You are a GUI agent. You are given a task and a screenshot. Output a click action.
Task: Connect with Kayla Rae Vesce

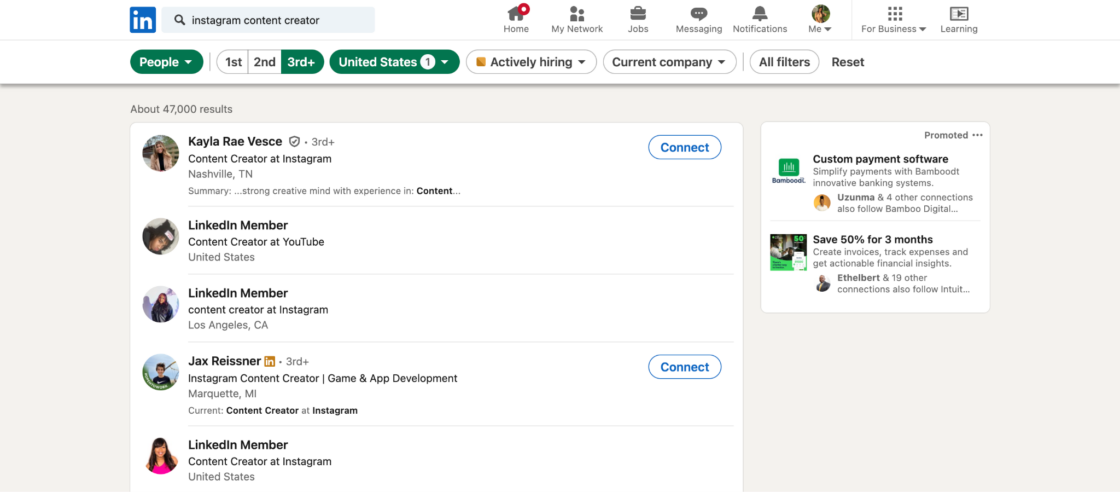click(x=684, y=147)
